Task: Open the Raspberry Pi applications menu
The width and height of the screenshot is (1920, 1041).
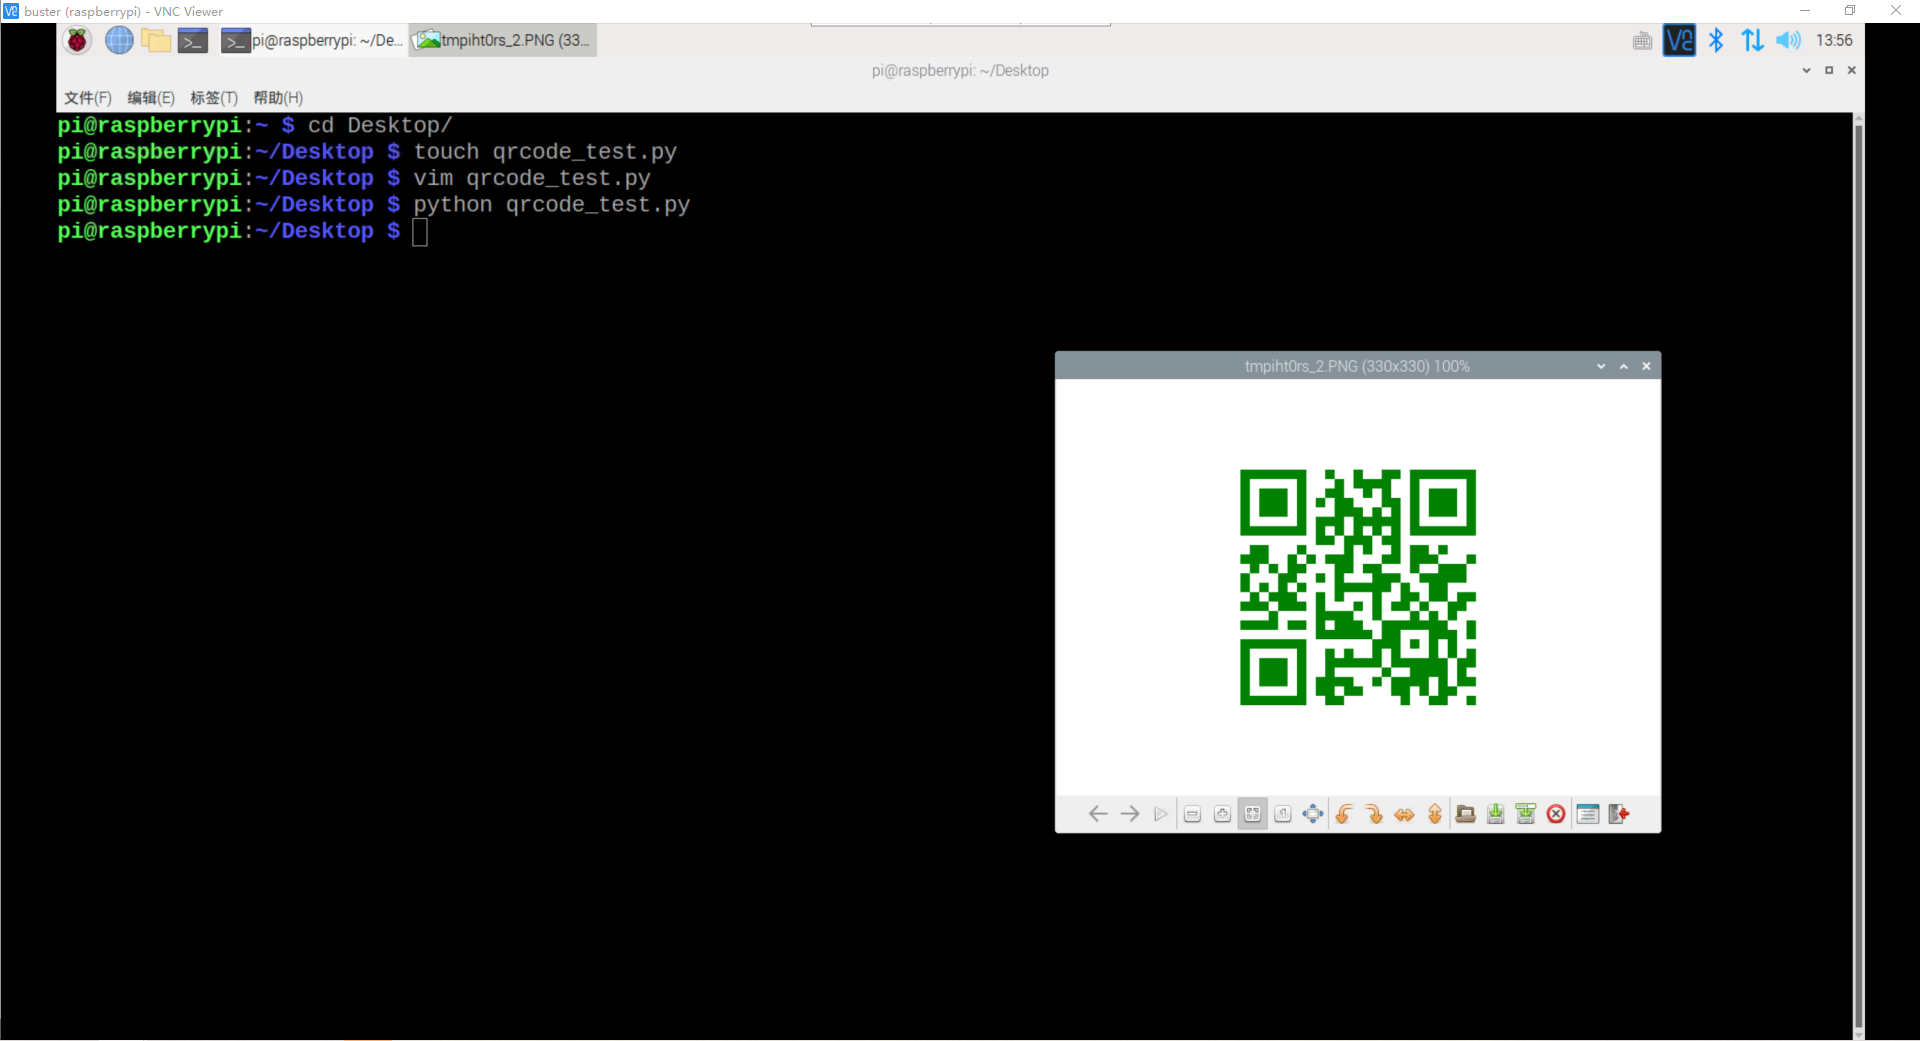Action: tap(77, 40)
